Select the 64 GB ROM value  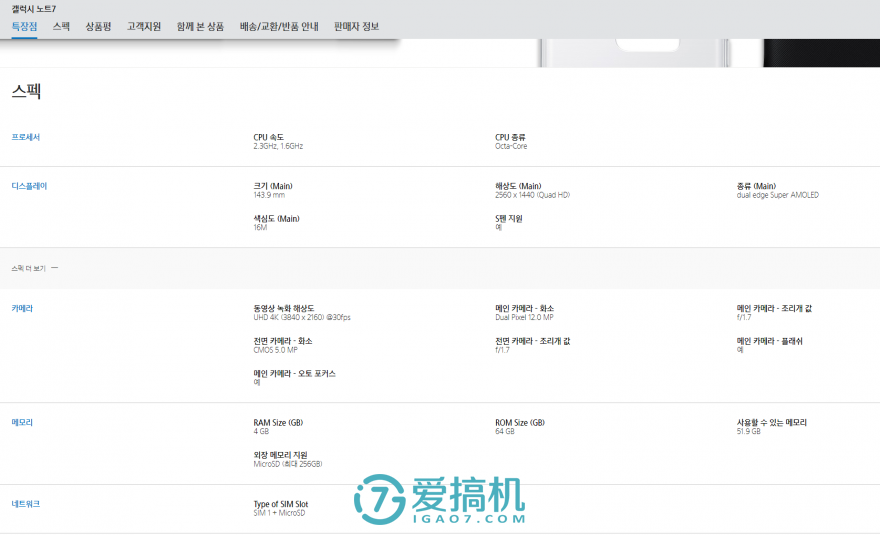(505, 431)
